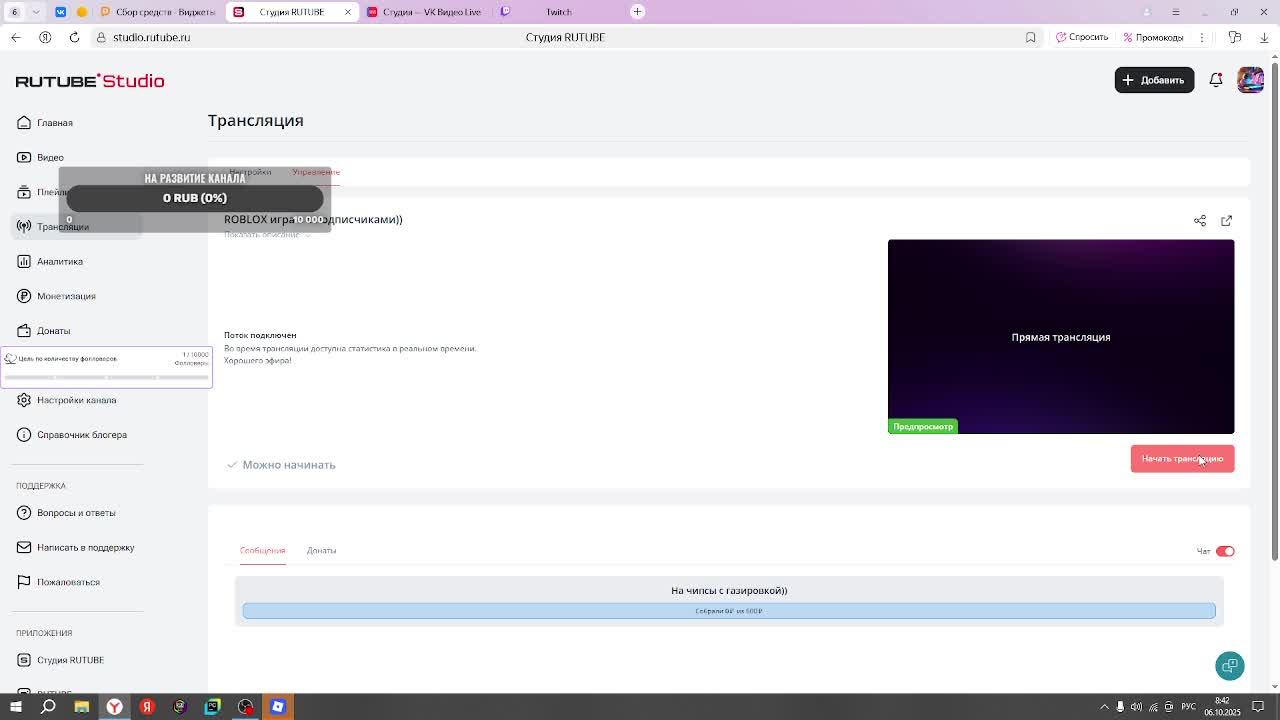The image size is (1280, 720).
Task: Click the Спросить button in the browser toolbar
Action: click(x=1082, y=37)
